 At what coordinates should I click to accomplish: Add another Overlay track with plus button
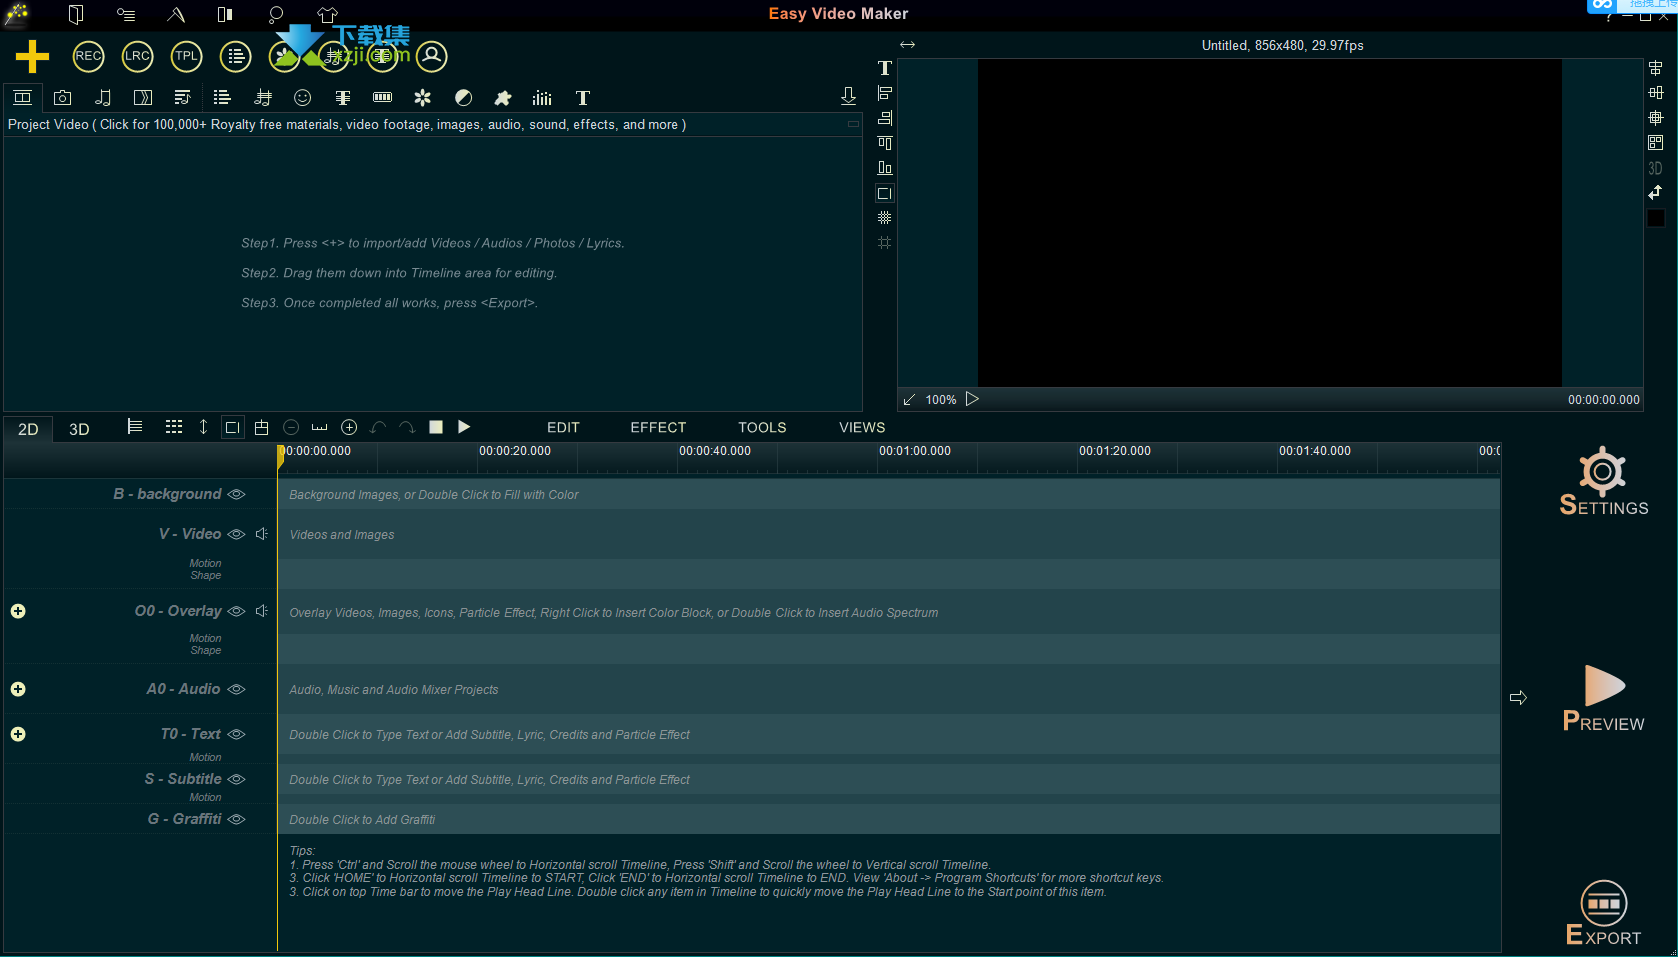click(18, 611)
